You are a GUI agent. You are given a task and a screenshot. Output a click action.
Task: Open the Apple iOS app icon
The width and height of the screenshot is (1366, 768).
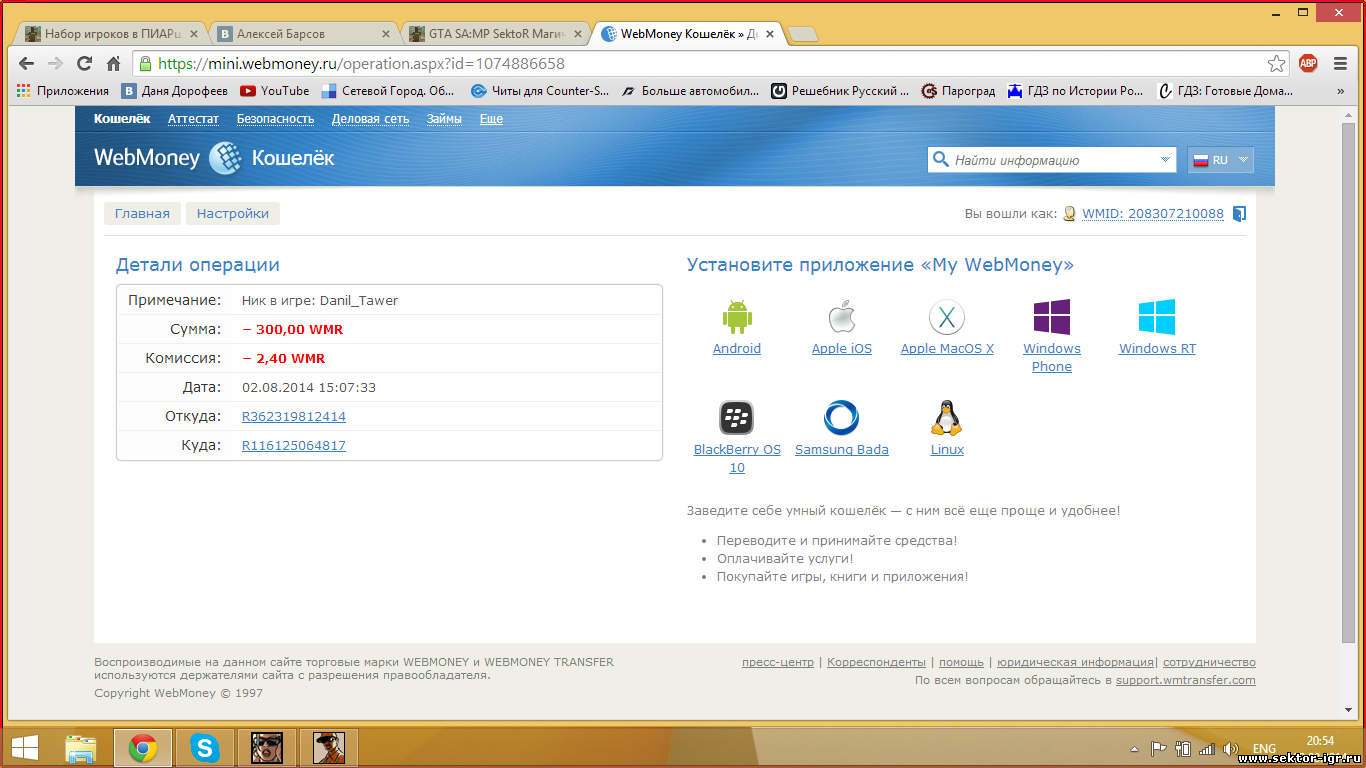[842, 317]
